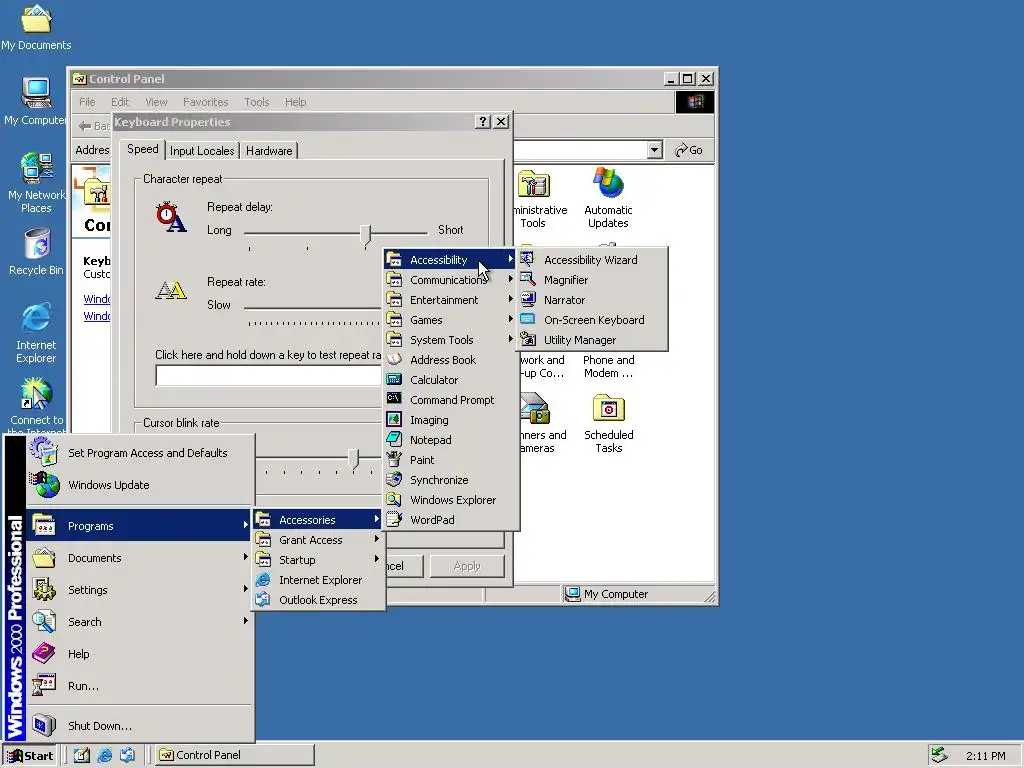Open Favorites menu in Control Panel
Image resolution: width=1024 pixels, height=768 pixels.
click(206, 102)
